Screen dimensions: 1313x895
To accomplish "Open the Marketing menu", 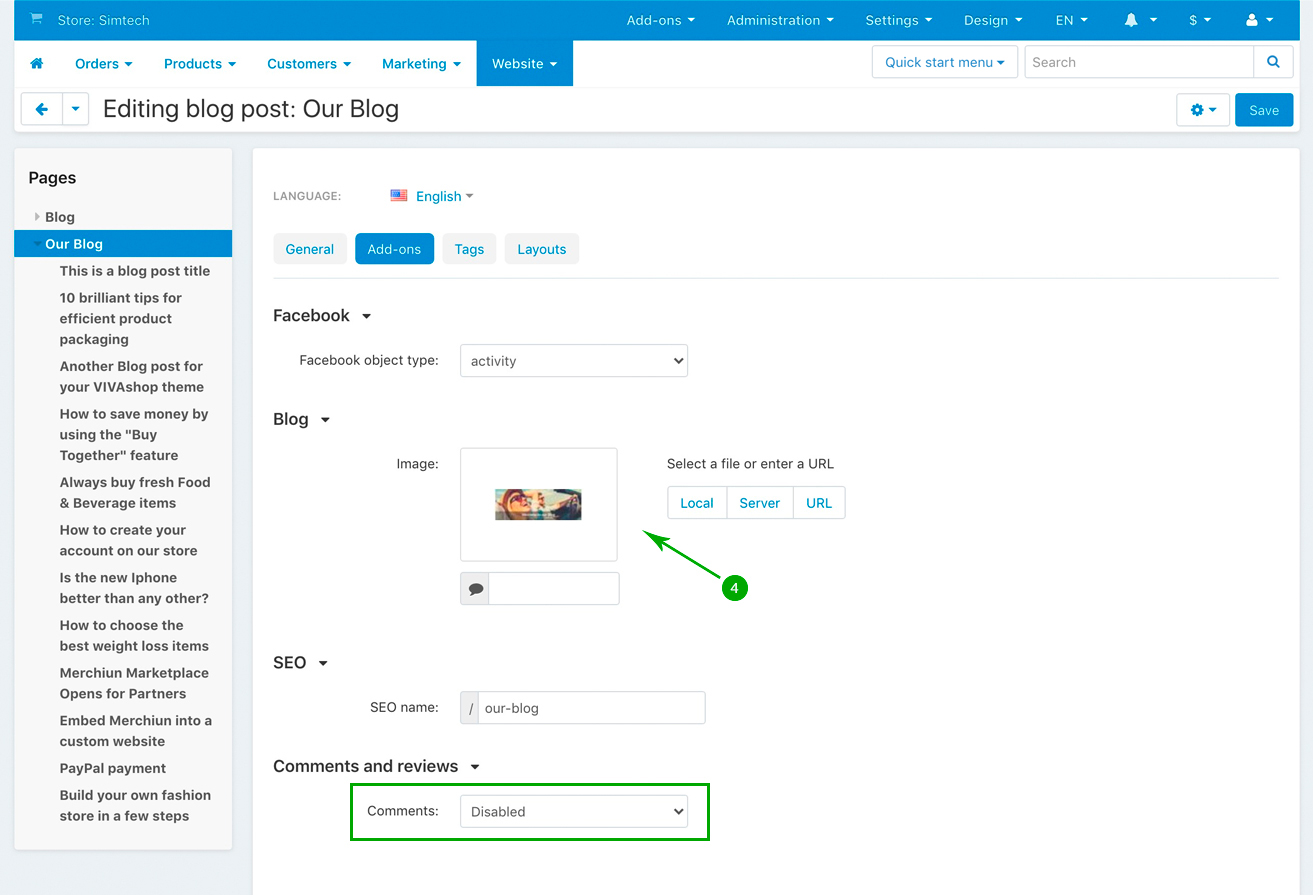I will pyautogui.click(x=421, y=63).
